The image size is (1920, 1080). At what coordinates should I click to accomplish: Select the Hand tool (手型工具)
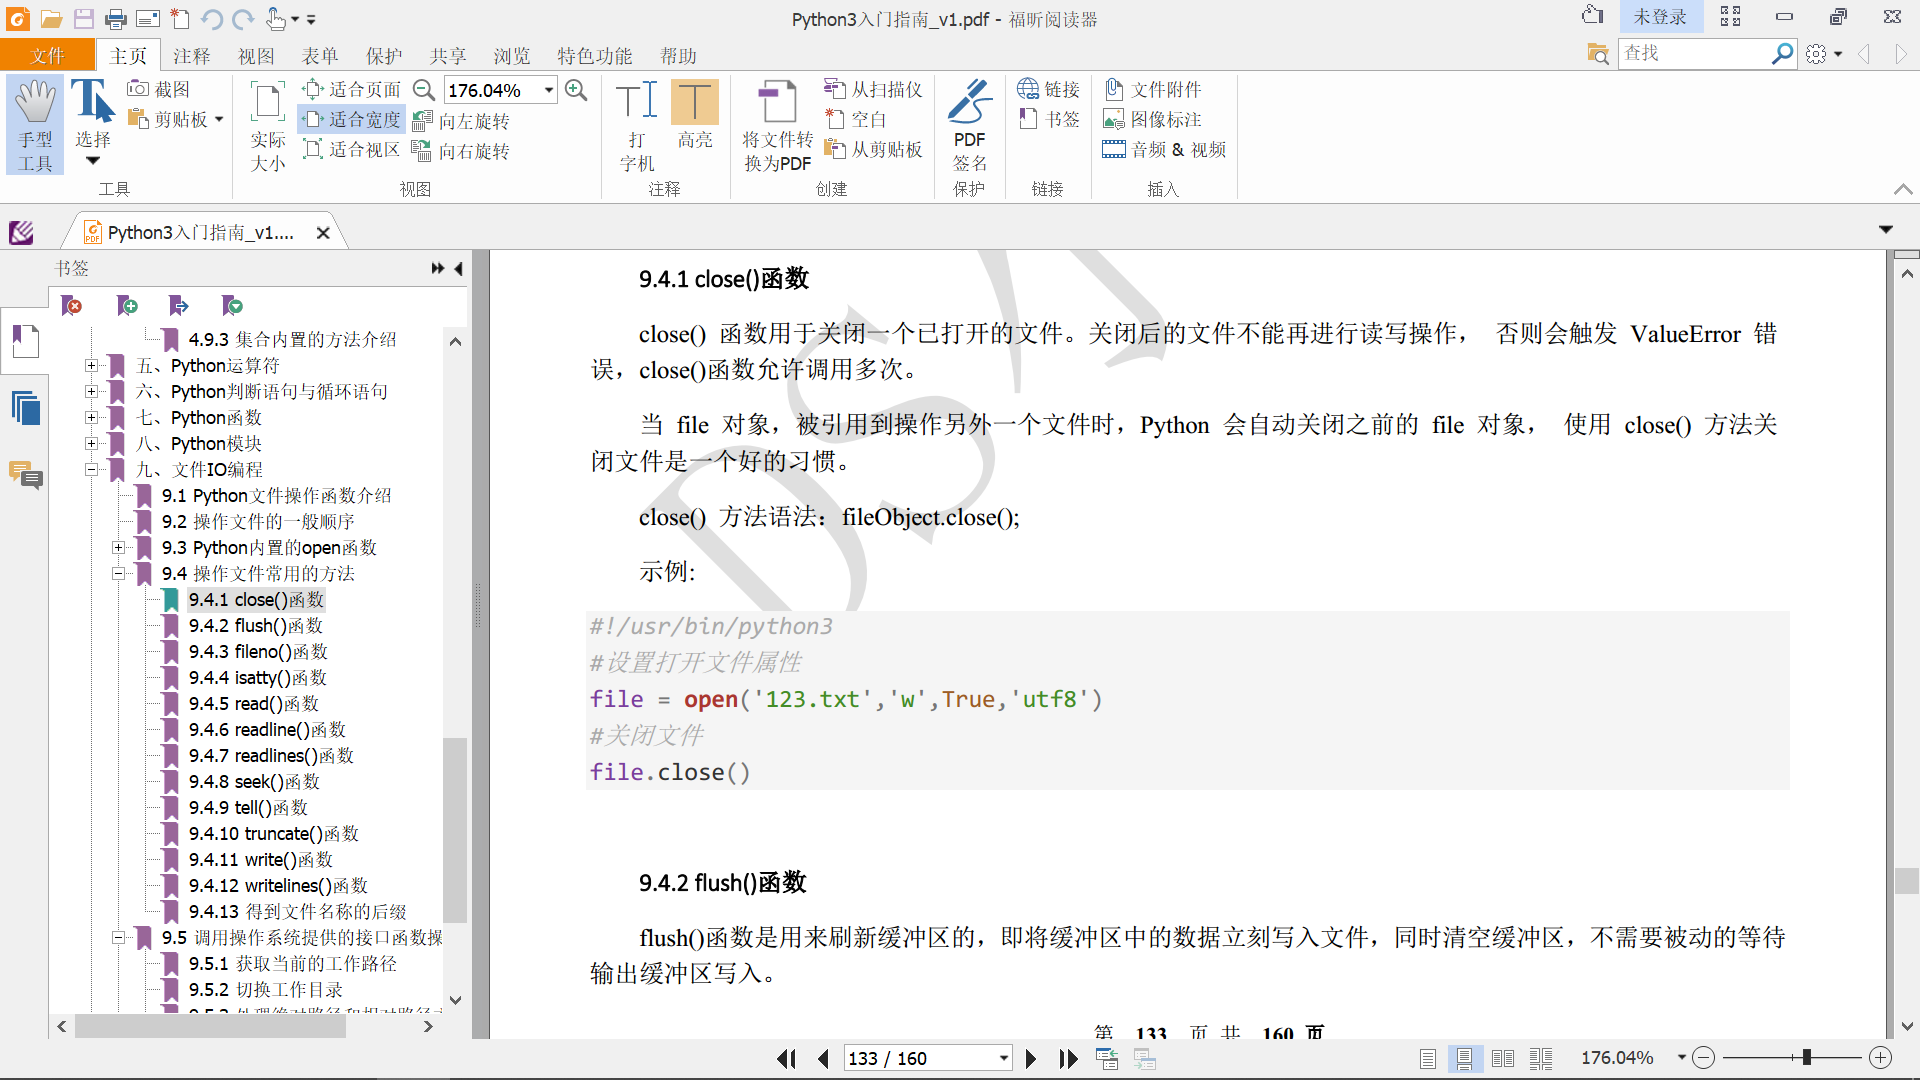coord(35,125)
